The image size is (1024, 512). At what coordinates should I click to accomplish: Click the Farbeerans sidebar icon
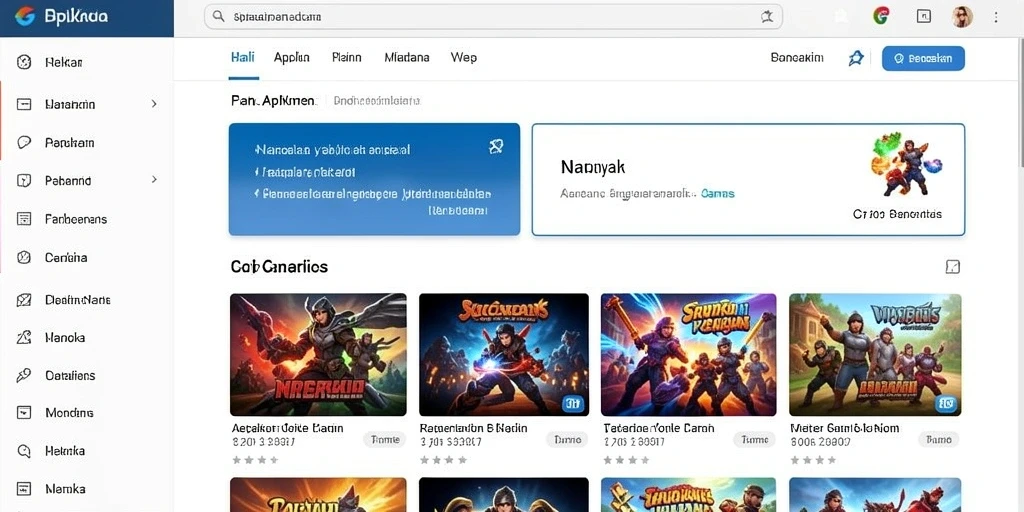point(24,219)
